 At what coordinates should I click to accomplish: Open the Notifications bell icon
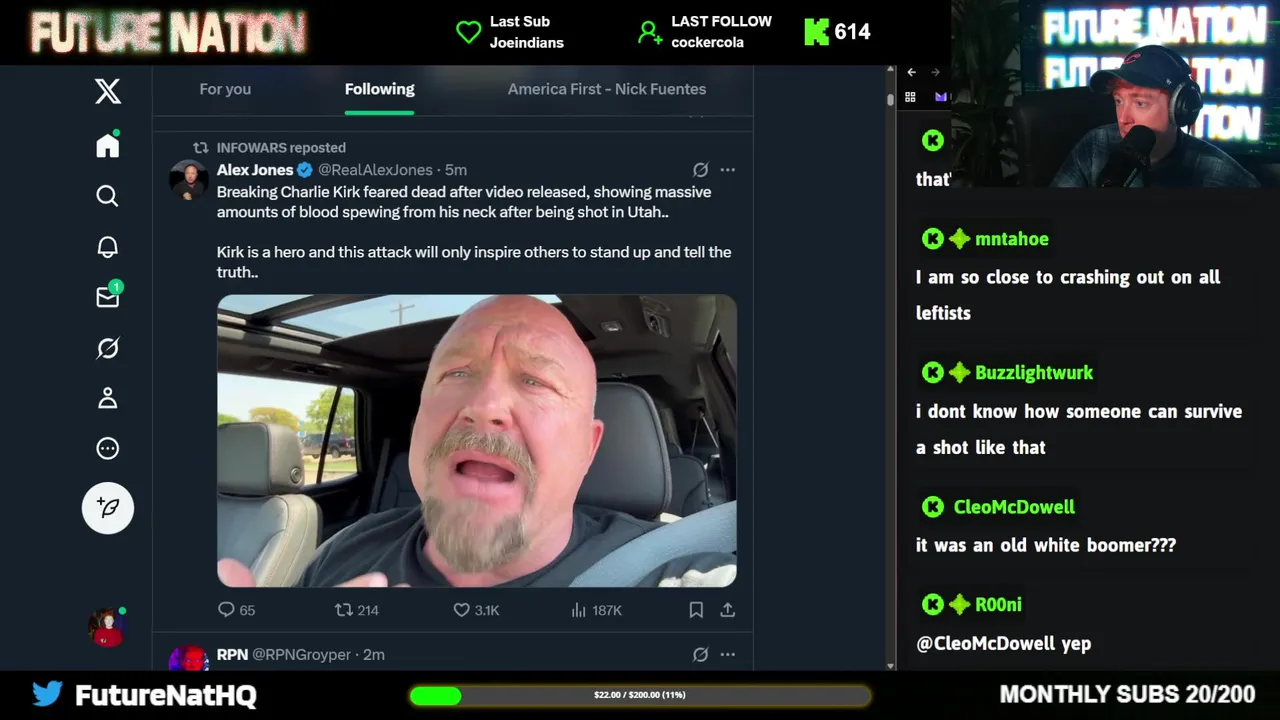(x=108, y=246)
